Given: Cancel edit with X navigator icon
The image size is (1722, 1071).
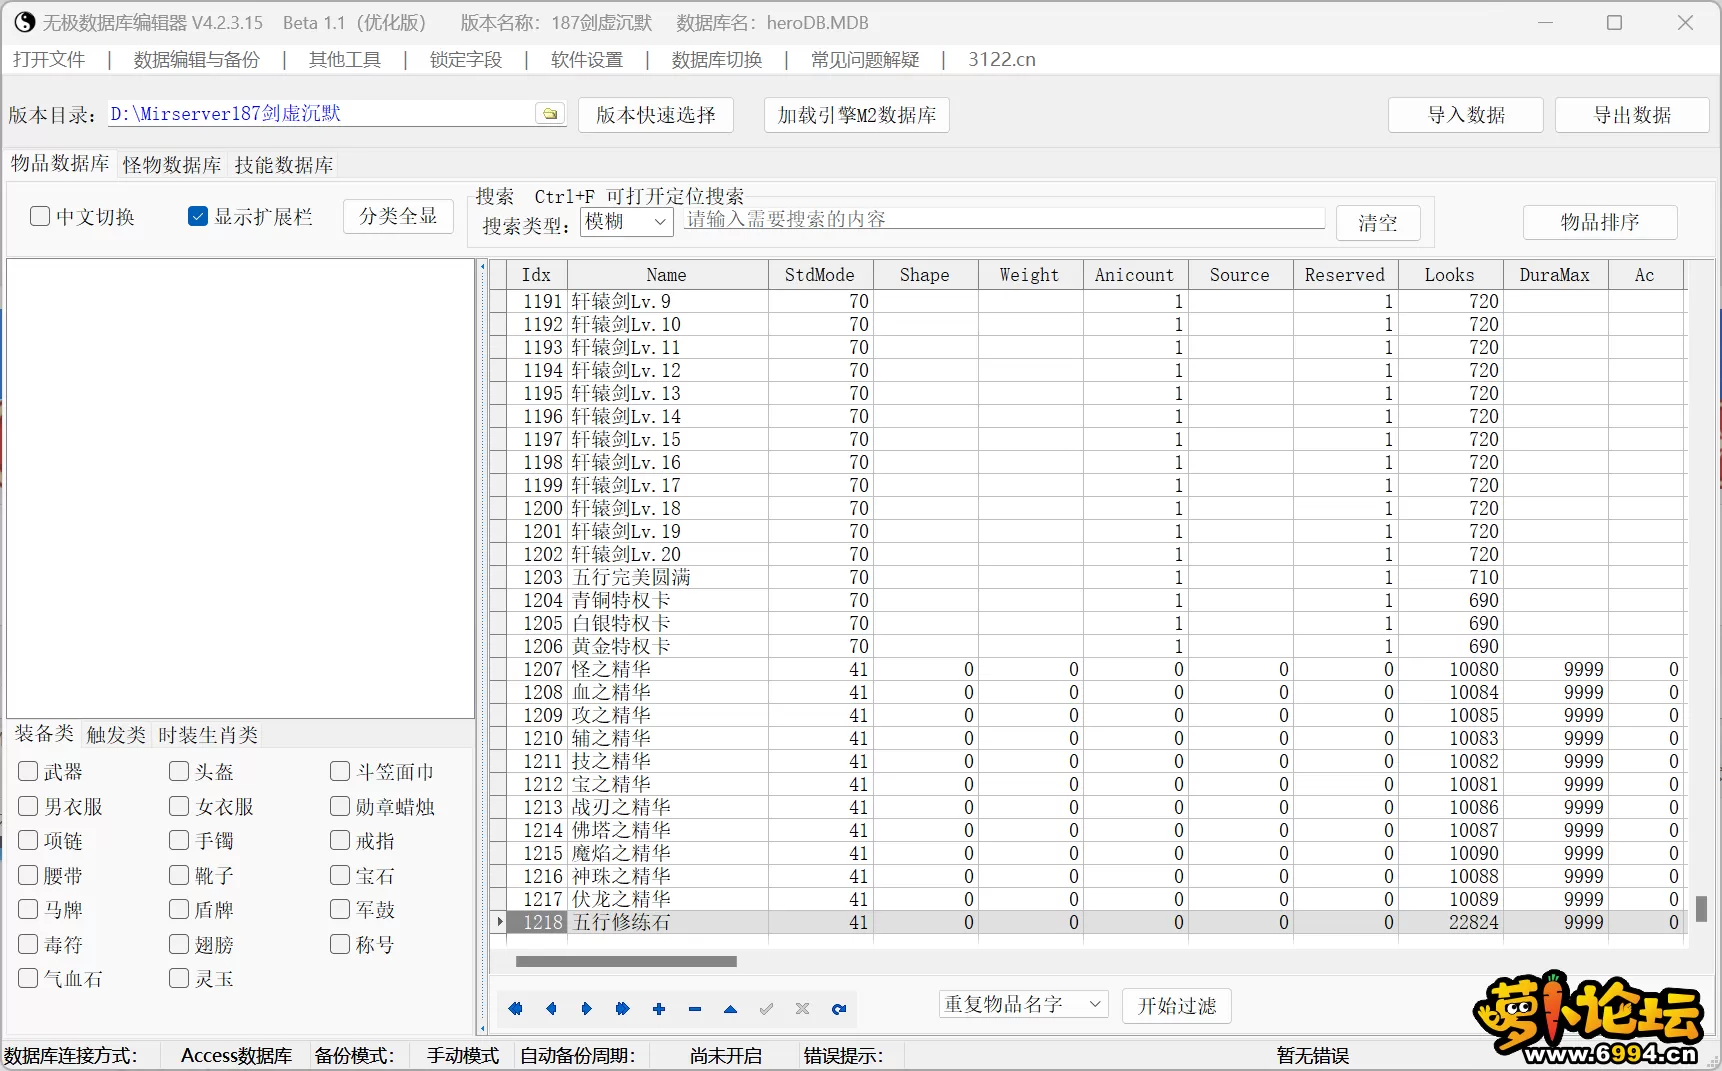Looking at the screenshot, I should tap(803, 1009).
